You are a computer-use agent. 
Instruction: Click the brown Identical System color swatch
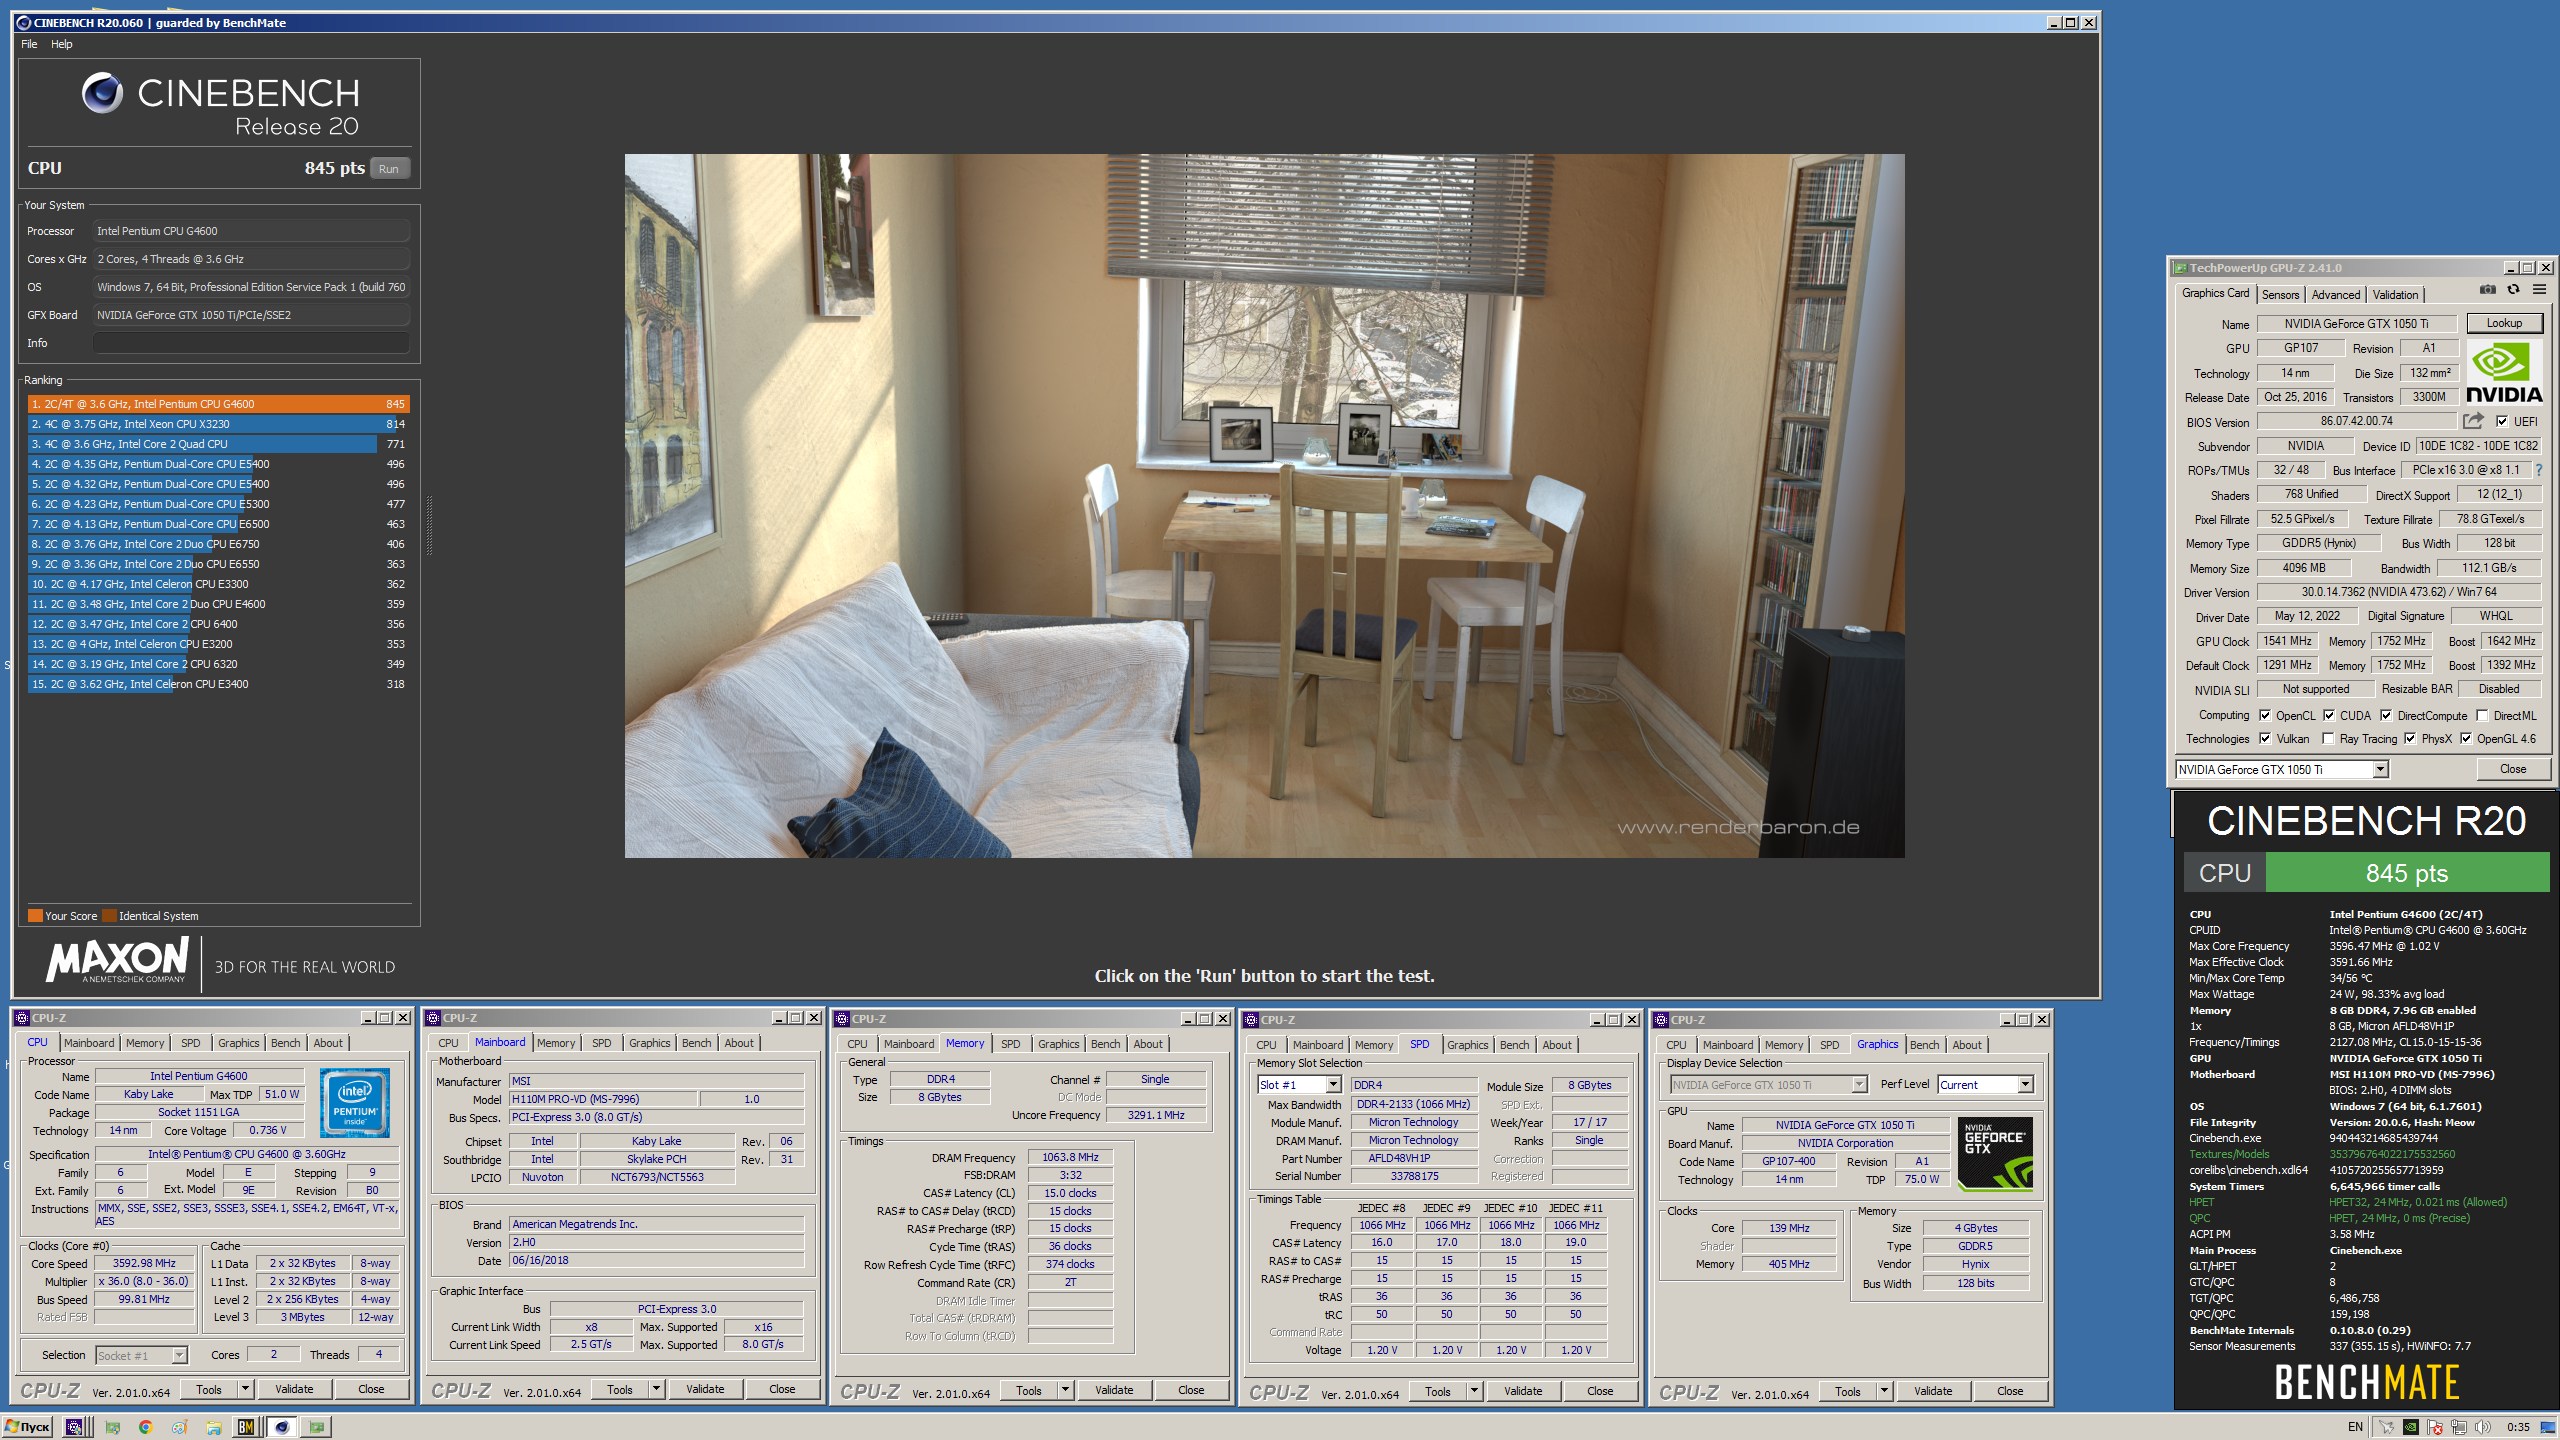[x=109, y=915]
